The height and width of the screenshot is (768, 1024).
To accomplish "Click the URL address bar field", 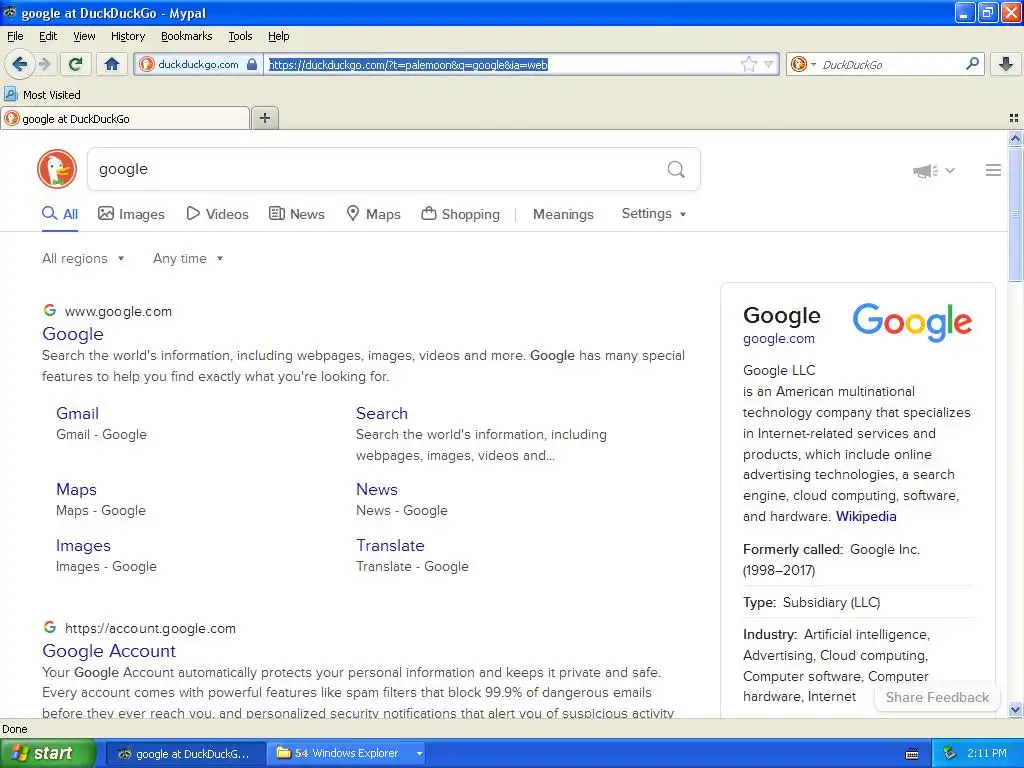I will (x=501, y=65).
